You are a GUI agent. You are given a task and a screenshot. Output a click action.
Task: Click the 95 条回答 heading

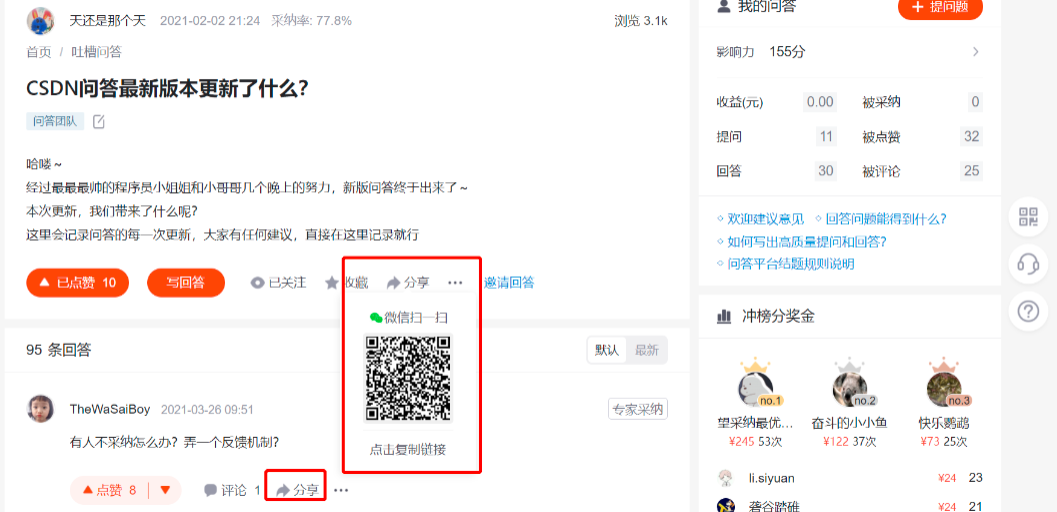click(59, 350)
